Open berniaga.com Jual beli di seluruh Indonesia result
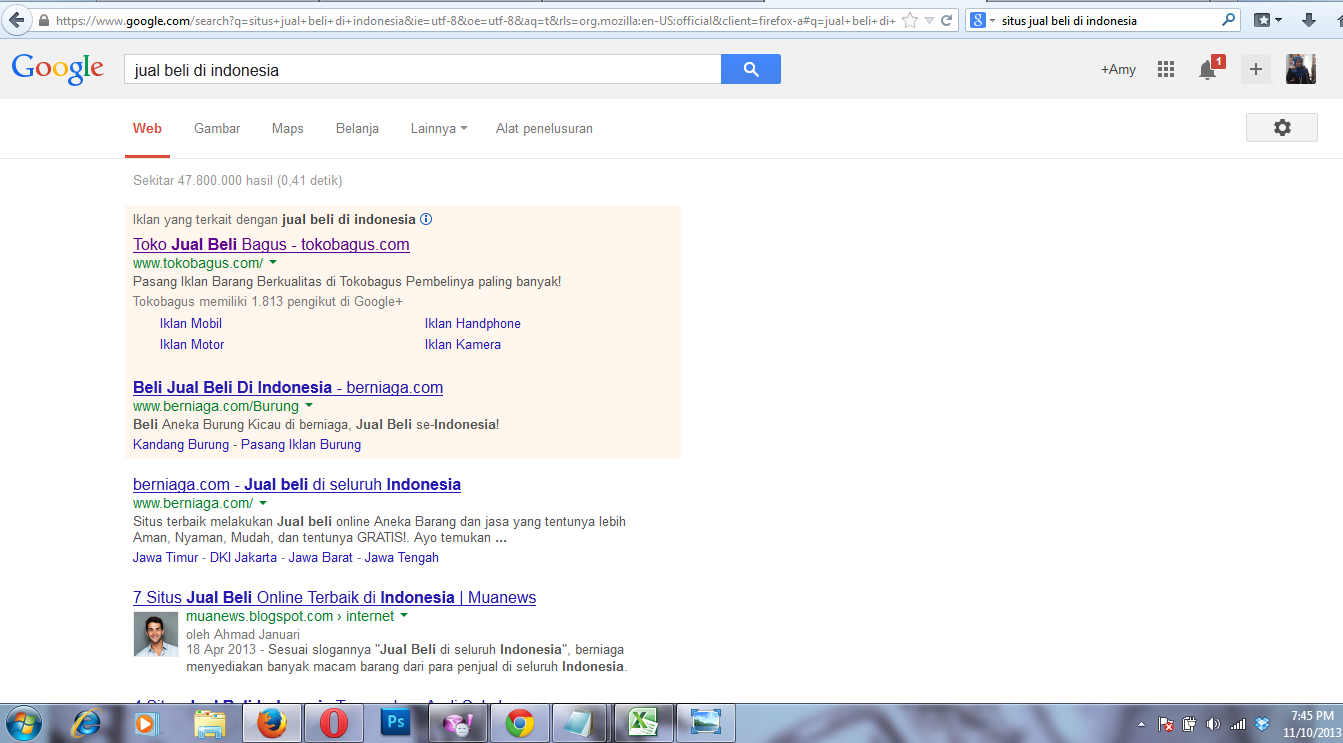The height and width of the screenshot is (743, 1343). pyautogui.click(x=297, y=484)
